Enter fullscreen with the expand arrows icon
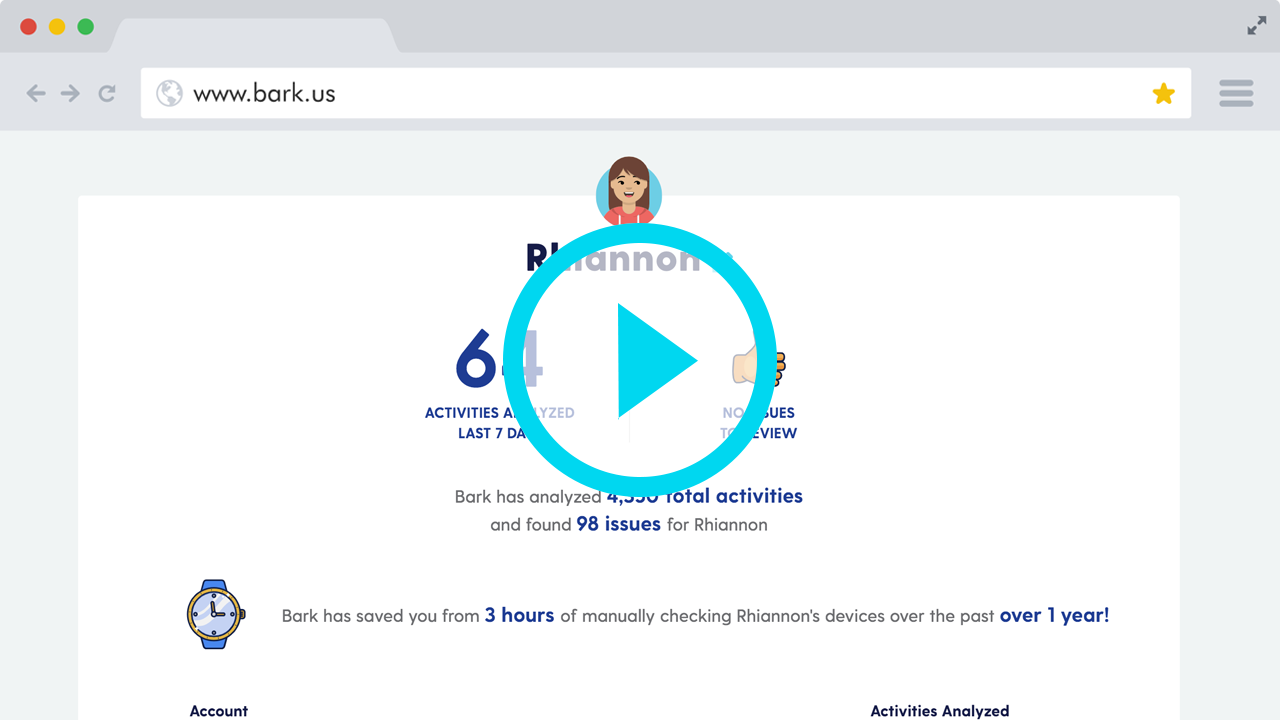The image size is (1280, 720). pyautogui.click(x=1257, y=27)
